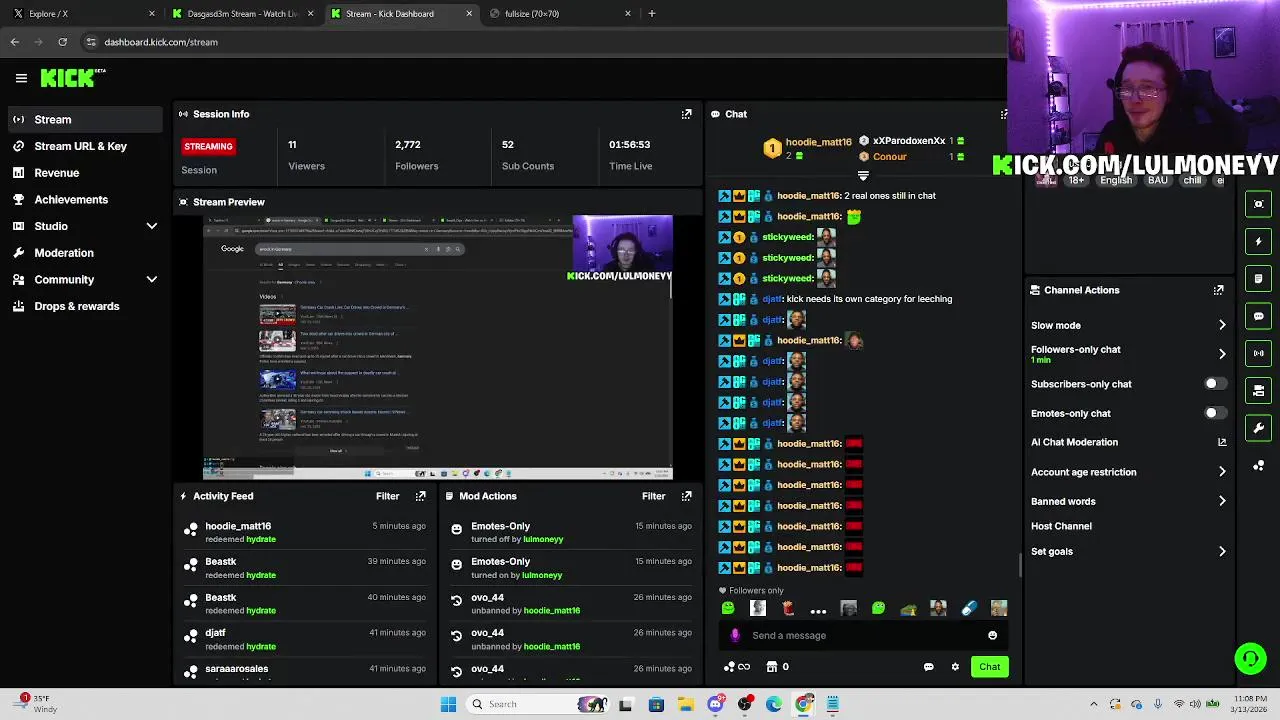Screen dimensions: 1280x720
Task: Switch to the fullsize (70×70) browser tab
Action: pos(560,14)
